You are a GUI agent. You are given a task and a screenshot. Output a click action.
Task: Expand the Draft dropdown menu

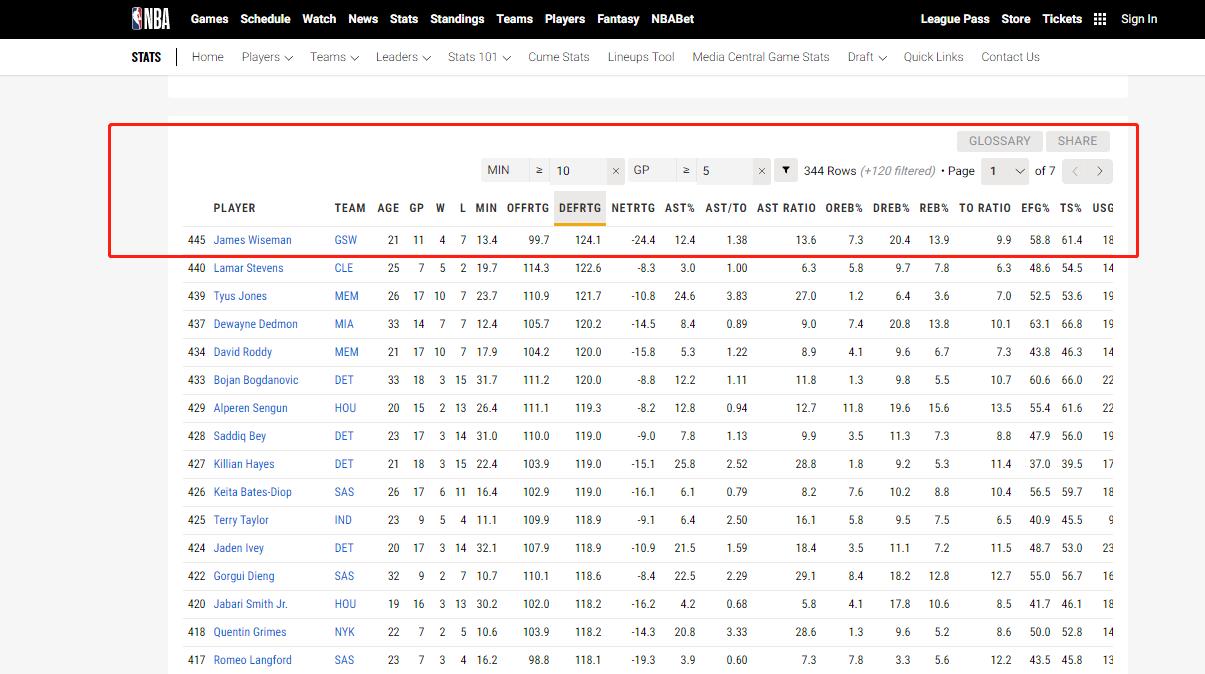click(x=867, y=57)
